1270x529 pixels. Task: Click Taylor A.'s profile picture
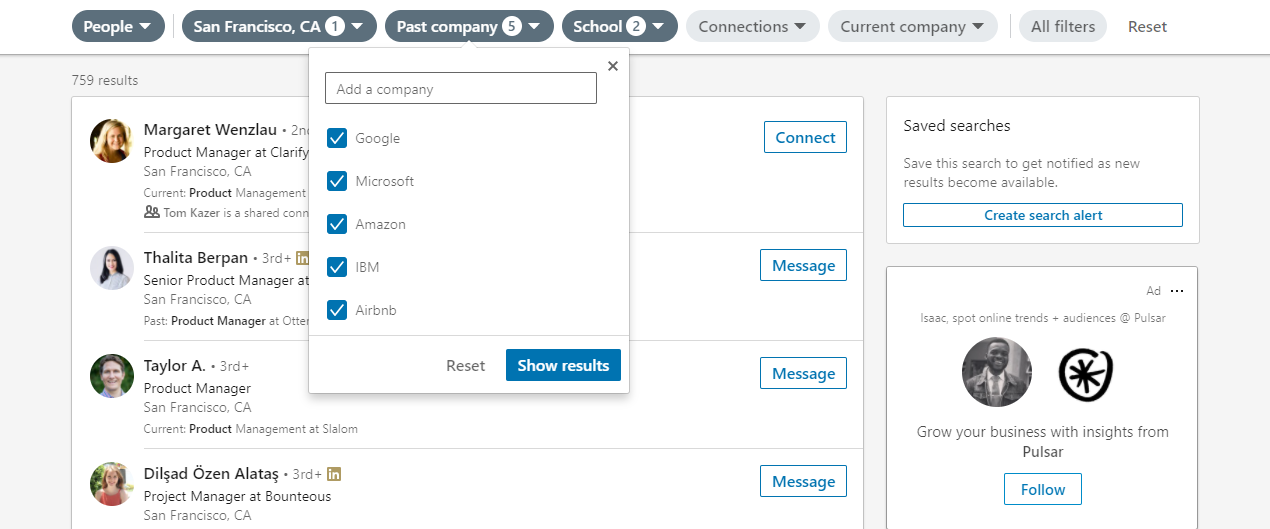[x=112, y=376]
